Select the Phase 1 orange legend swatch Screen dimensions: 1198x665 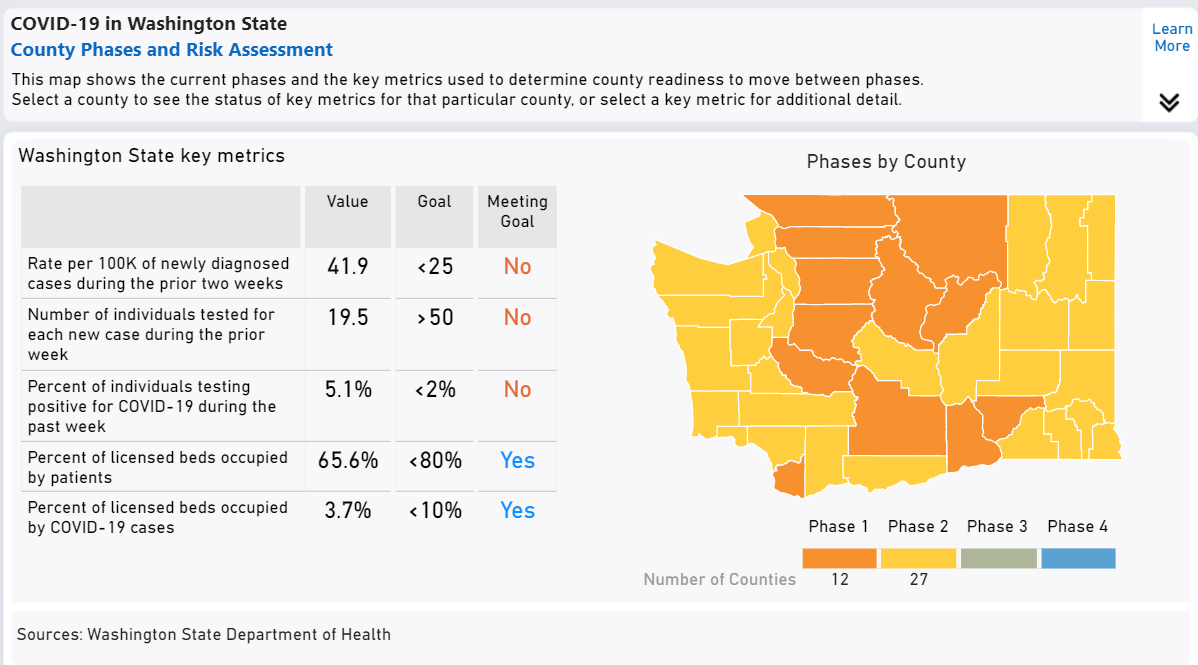coord(838,557)
